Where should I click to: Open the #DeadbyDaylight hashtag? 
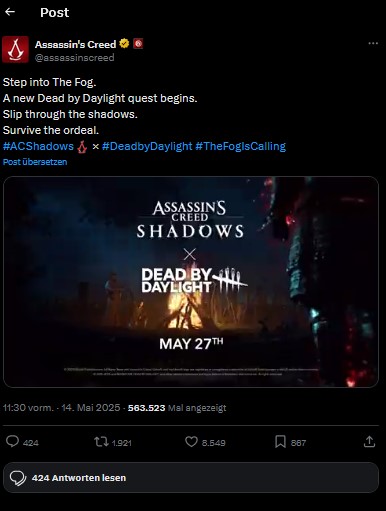(147, 146)
